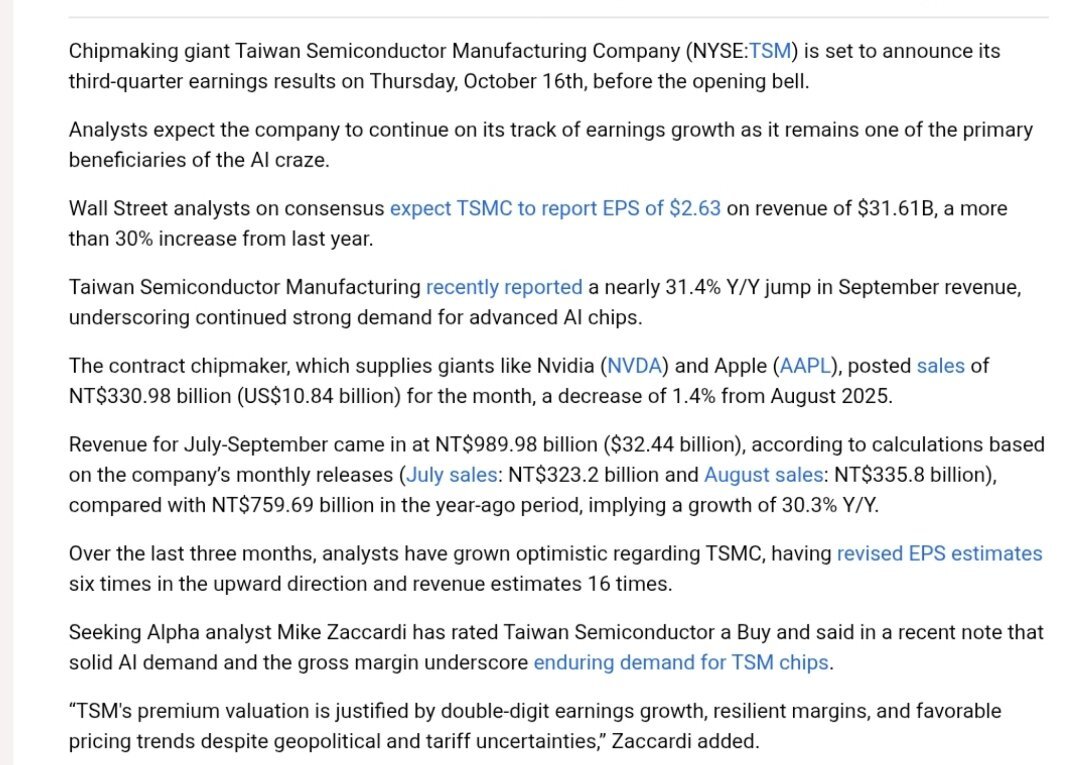Open the 'recently reported' link
This screenshot has width=1080, height=765.
click(504, 288)
